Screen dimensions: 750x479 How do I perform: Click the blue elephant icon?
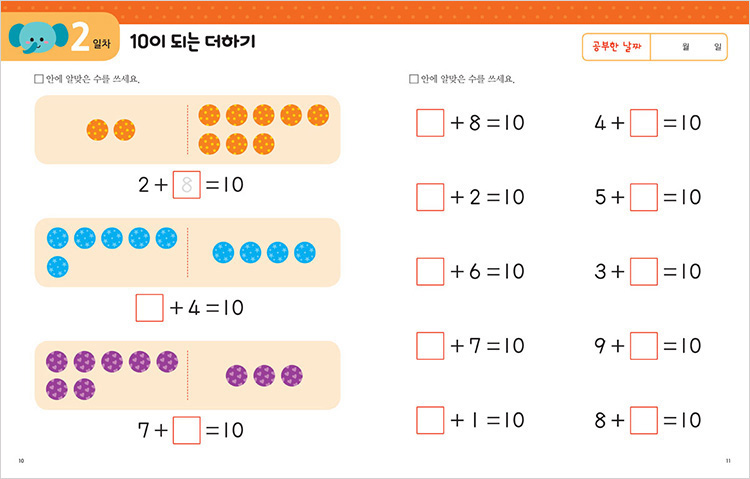click(x=38, y=37)
